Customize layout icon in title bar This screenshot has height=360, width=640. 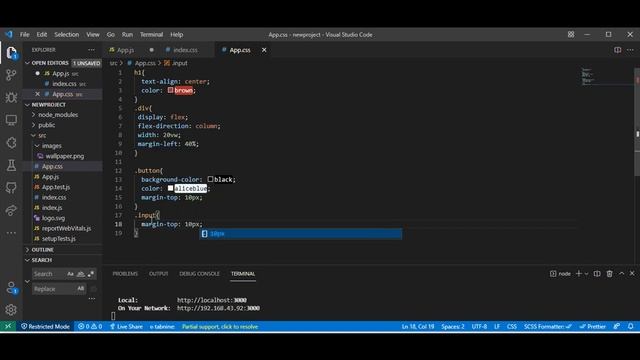click(x=571, y=35)
